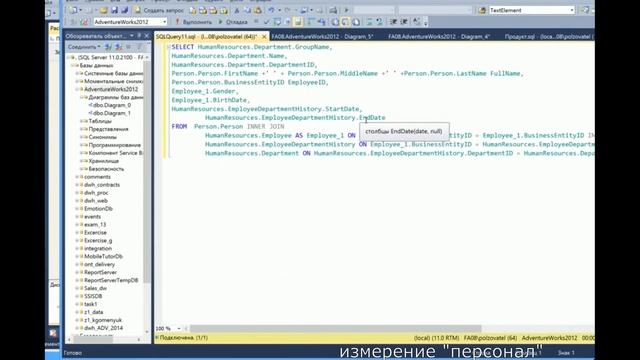Screen dimensions: 640x360
Task: Open the Соединить dropdown in Object Explorer
Action: (x=84, y=47)
